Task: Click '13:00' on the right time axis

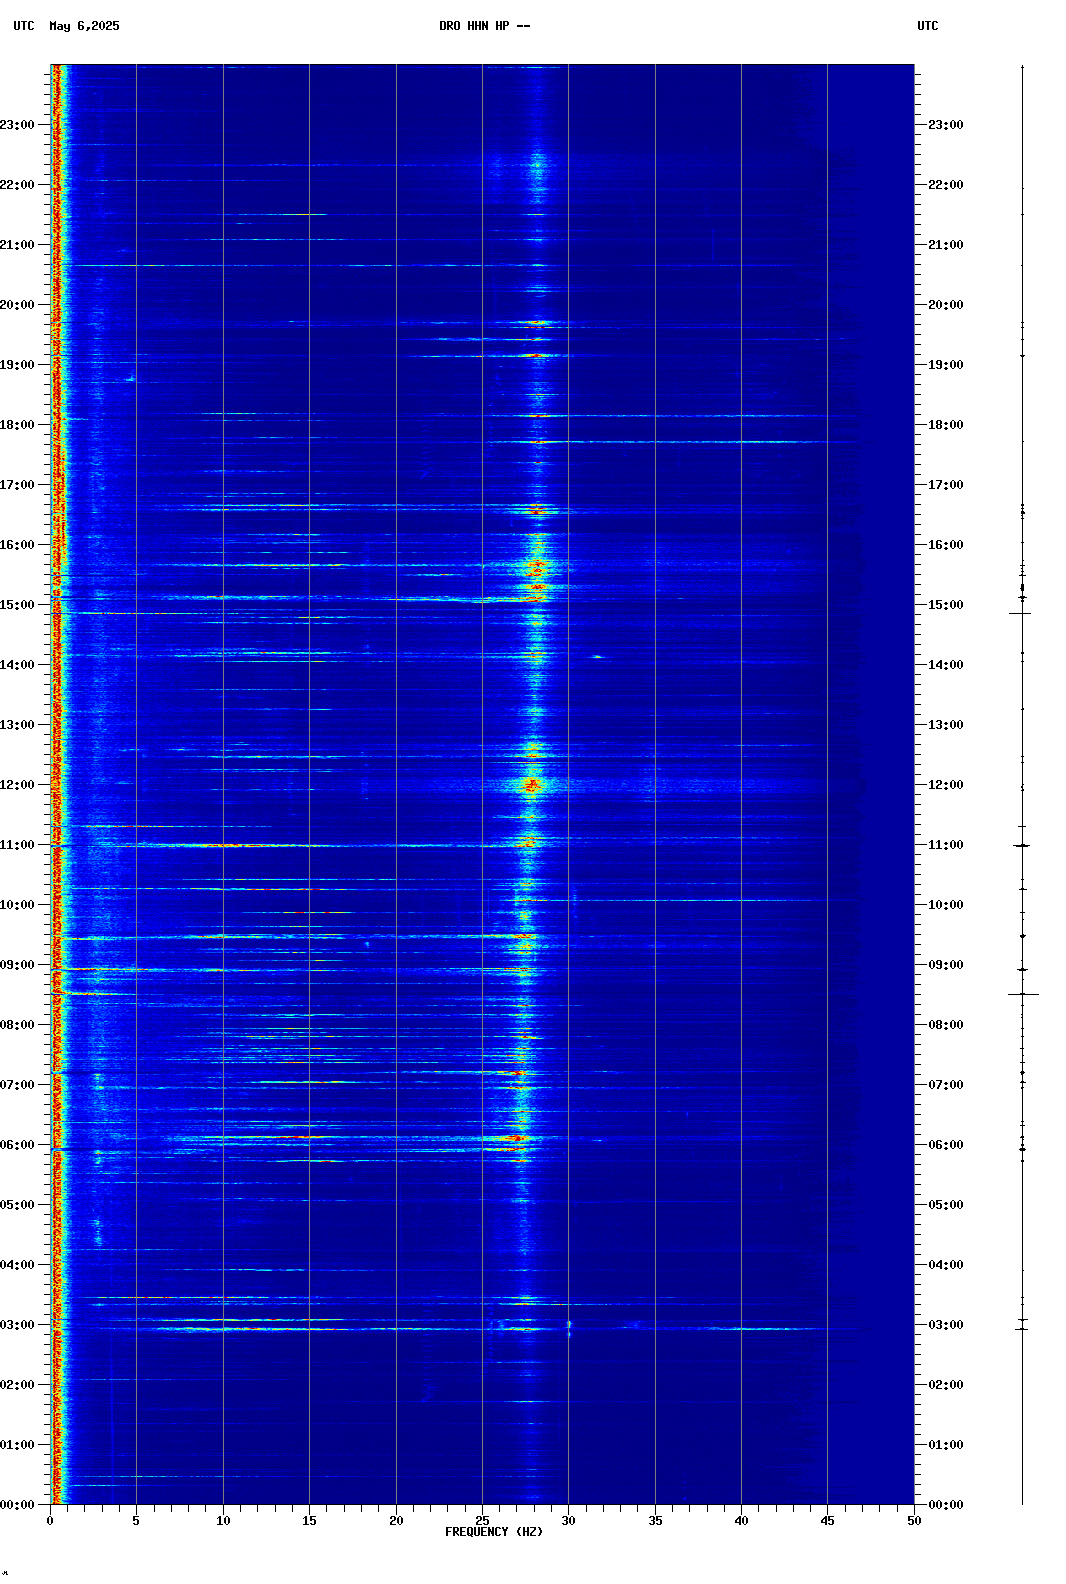Action: (x=946, y=725)
